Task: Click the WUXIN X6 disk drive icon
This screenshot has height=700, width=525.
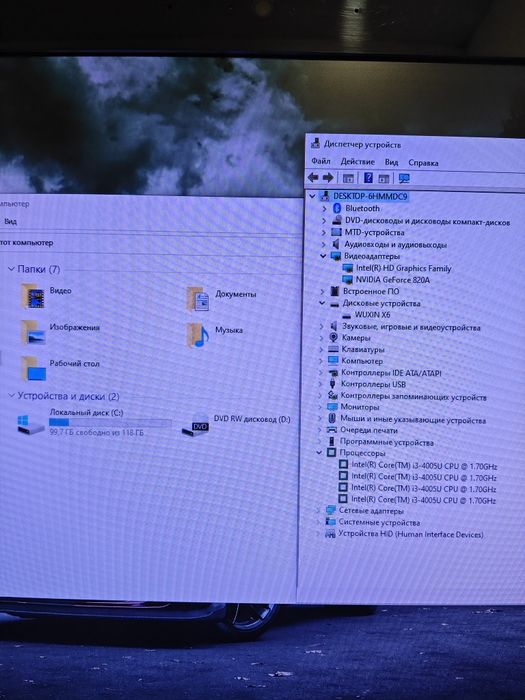Action: coord(346,315)
